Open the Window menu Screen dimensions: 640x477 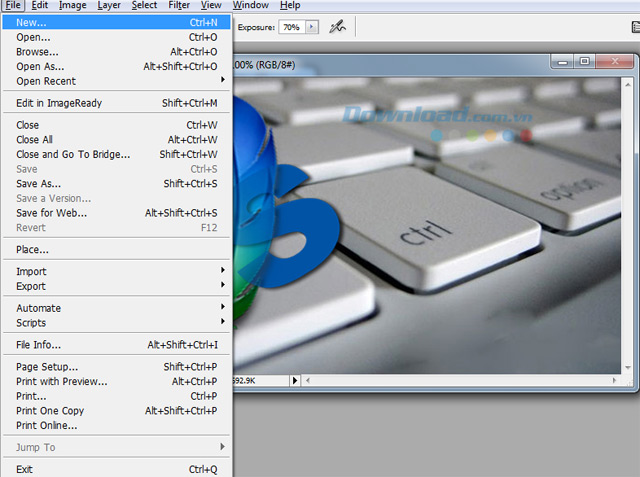tap(251, 5)
